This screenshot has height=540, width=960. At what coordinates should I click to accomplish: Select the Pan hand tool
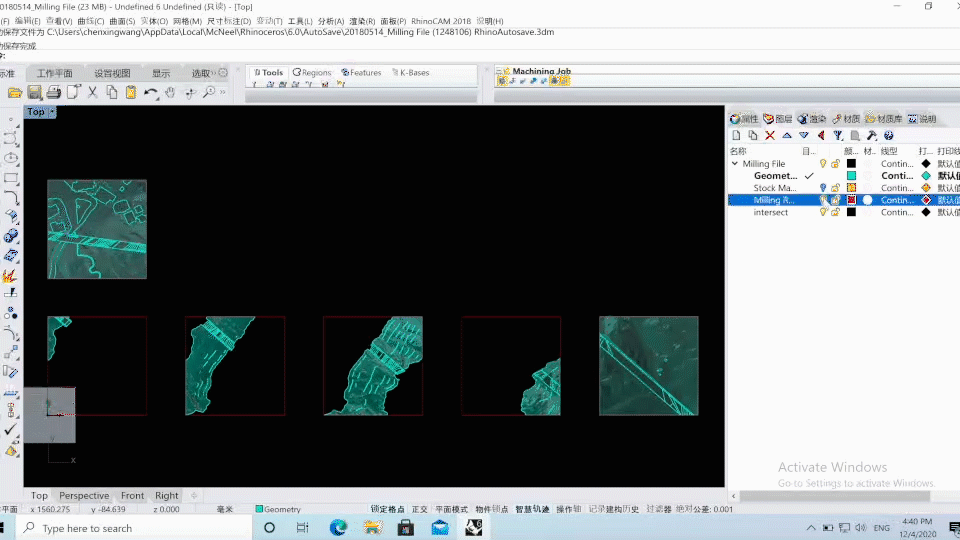click(x=170, y=92)
